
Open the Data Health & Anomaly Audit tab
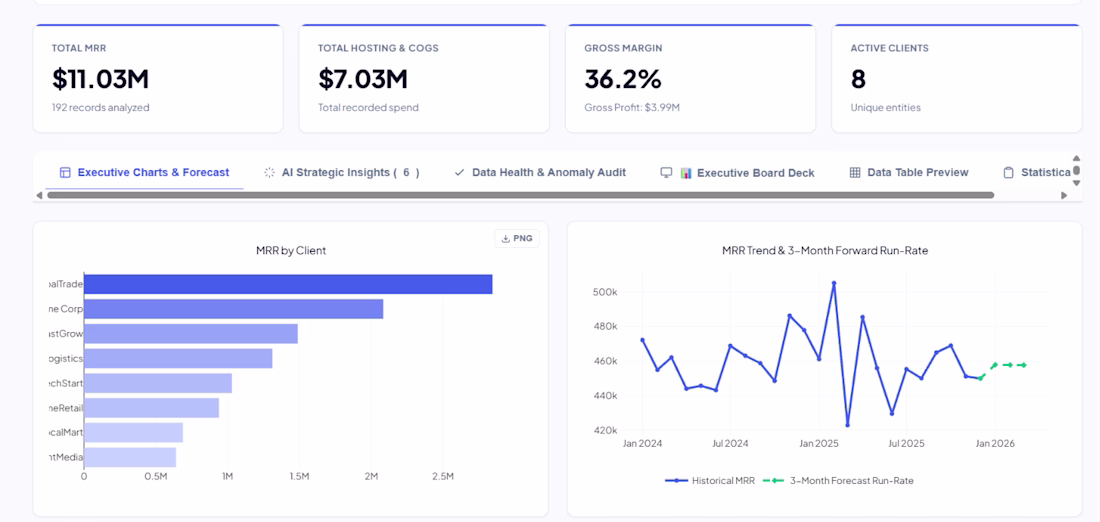coord(539,173)
